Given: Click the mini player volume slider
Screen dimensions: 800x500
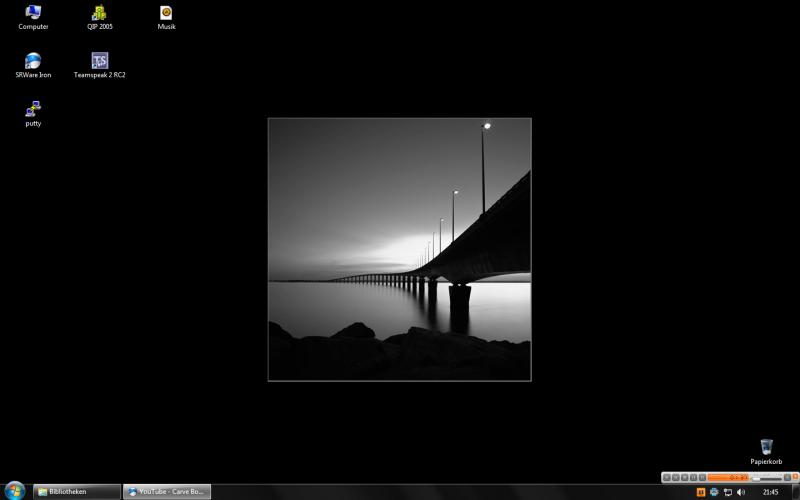Looking at the screenshot, I should coord(768,478).
